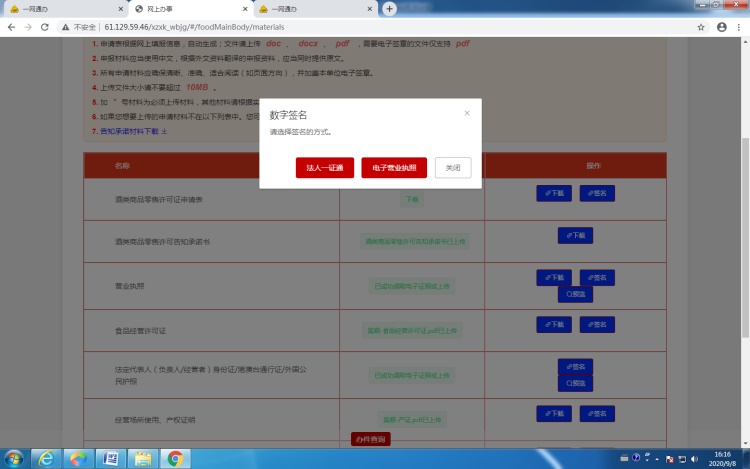Open Chrome profile avatar icon
750x469 pixels.
point(721,27)
